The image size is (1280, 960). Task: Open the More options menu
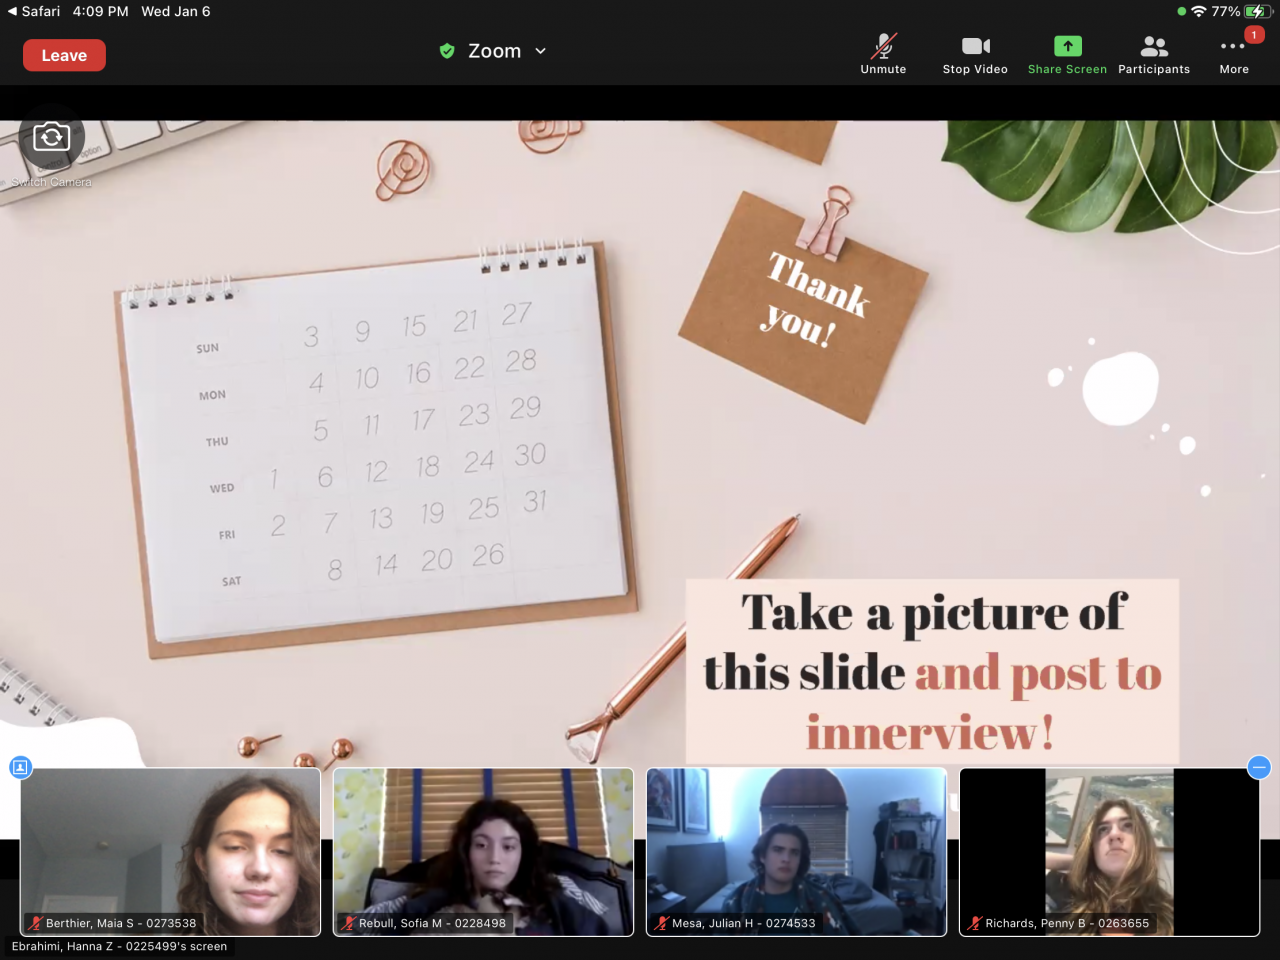(1234, 54)
